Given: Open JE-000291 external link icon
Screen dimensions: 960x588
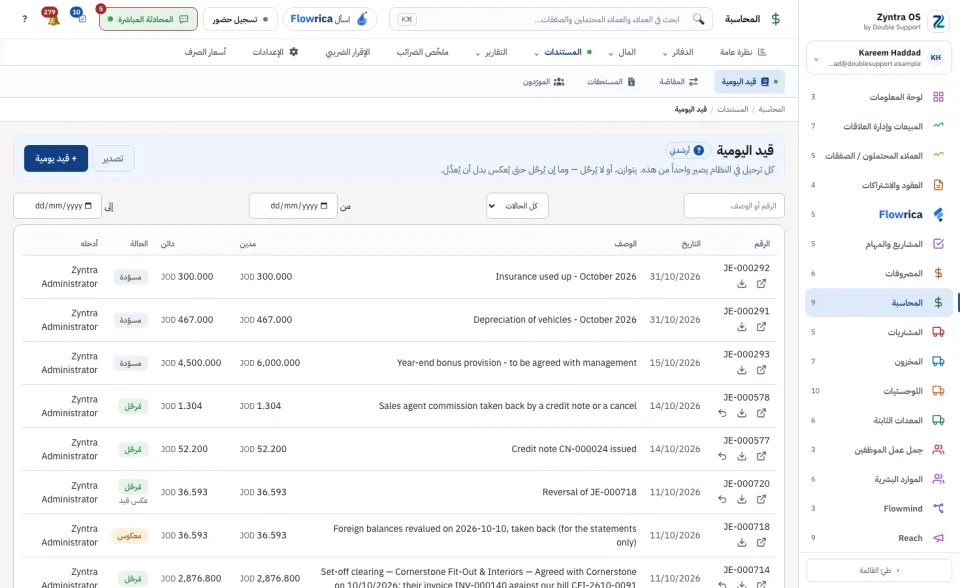Looking at the screenshot, I should [x=761, y=326].
